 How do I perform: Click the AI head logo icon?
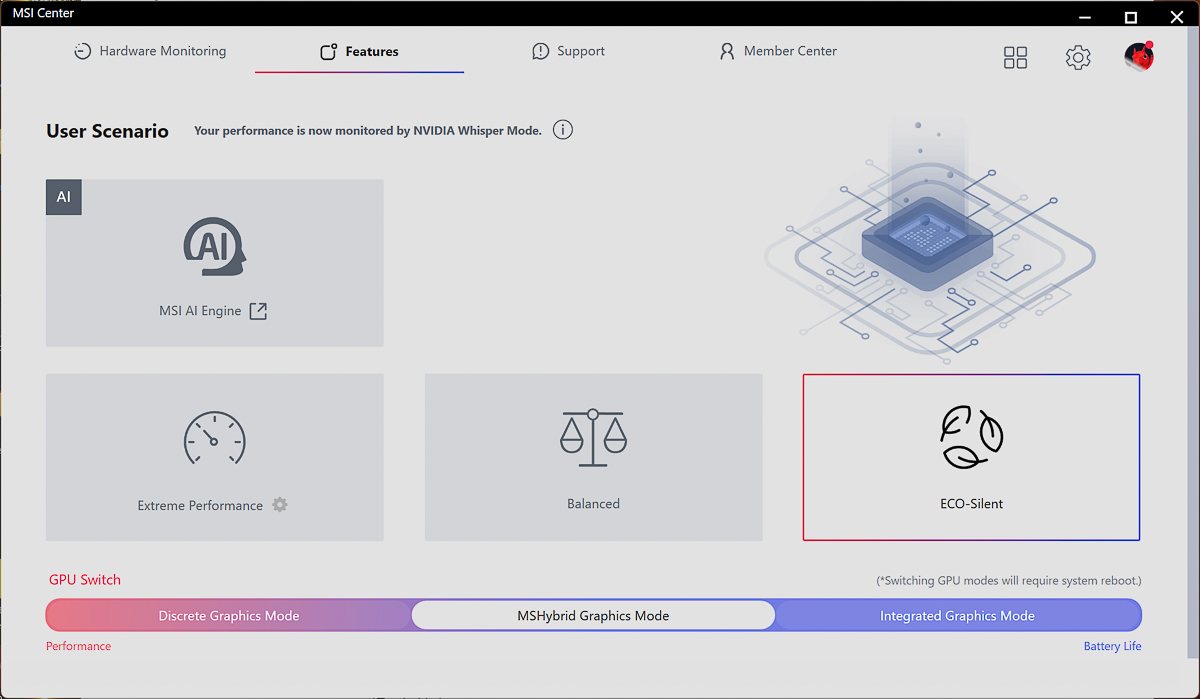[x=215, y=247]
